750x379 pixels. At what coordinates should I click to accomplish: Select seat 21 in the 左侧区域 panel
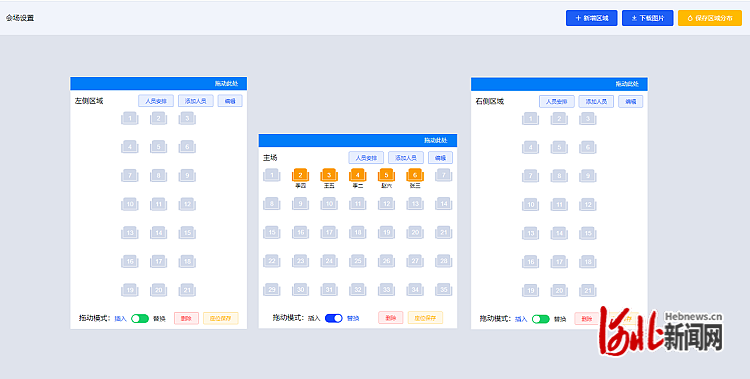point(187,290)
